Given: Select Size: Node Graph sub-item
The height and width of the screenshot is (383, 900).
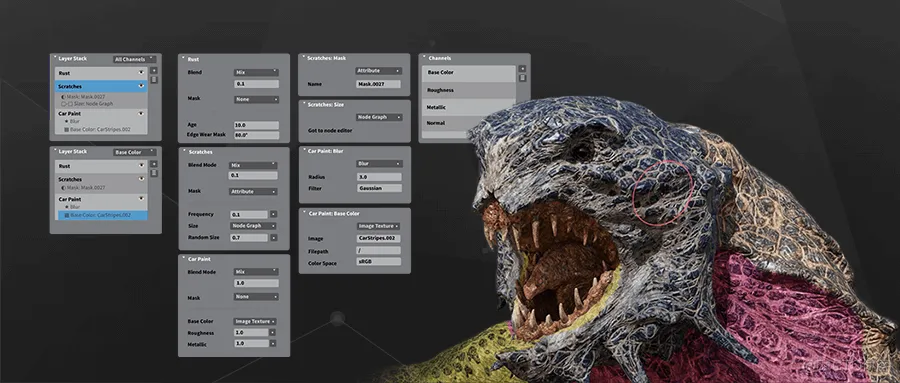Looking at the screenshot, I should [87, 104].
